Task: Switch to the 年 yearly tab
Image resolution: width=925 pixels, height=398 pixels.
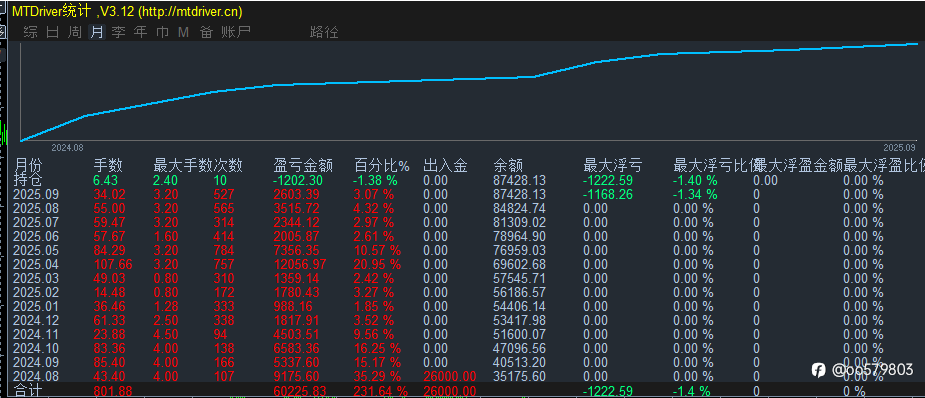Action: [x=140, y=32]
